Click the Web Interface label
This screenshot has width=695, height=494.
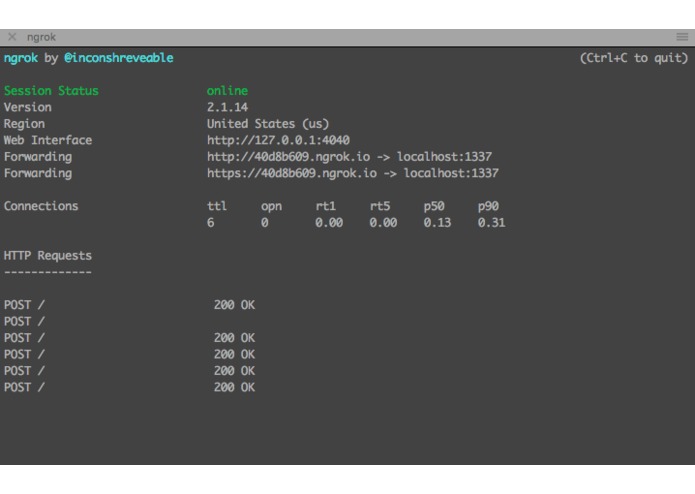[x=48, y=140]
